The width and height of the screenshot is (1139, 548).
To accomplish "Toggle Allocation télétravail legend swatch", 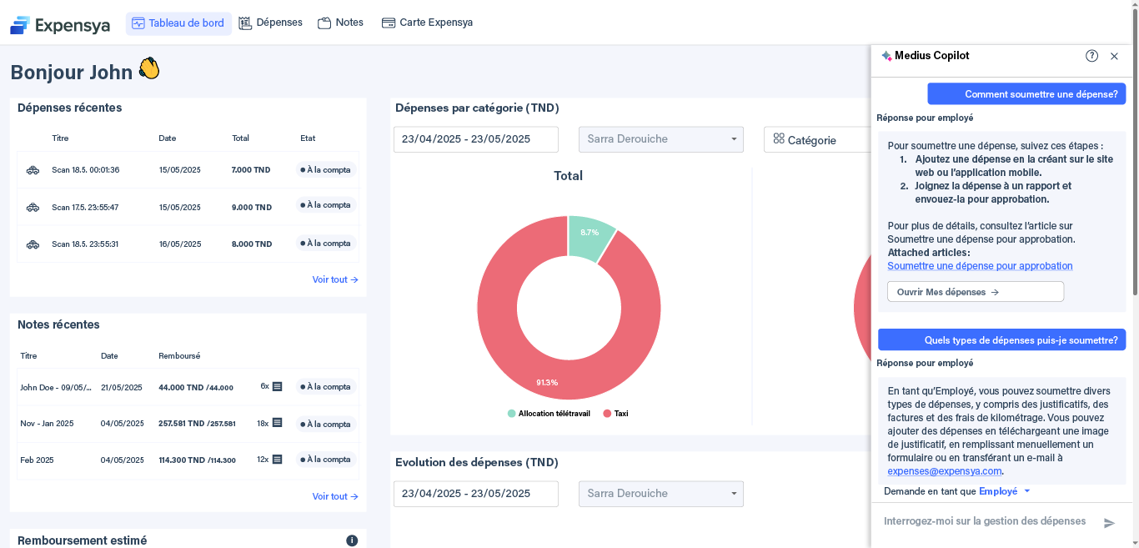I will (x=512, y=413).
